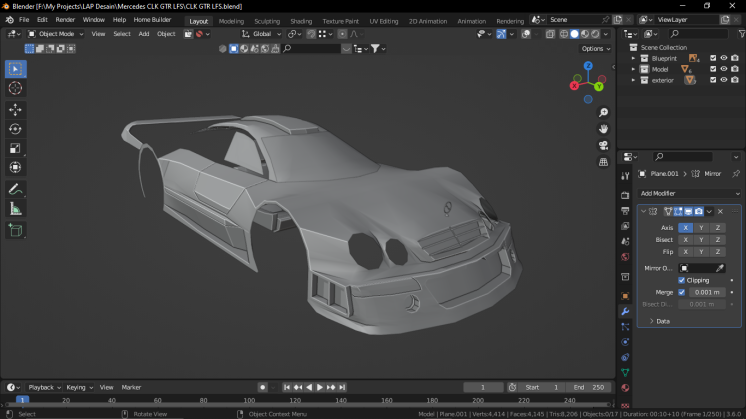Expand the Model collection tree
Viewport: 746px width, 419px height.
tap(634, 69)
